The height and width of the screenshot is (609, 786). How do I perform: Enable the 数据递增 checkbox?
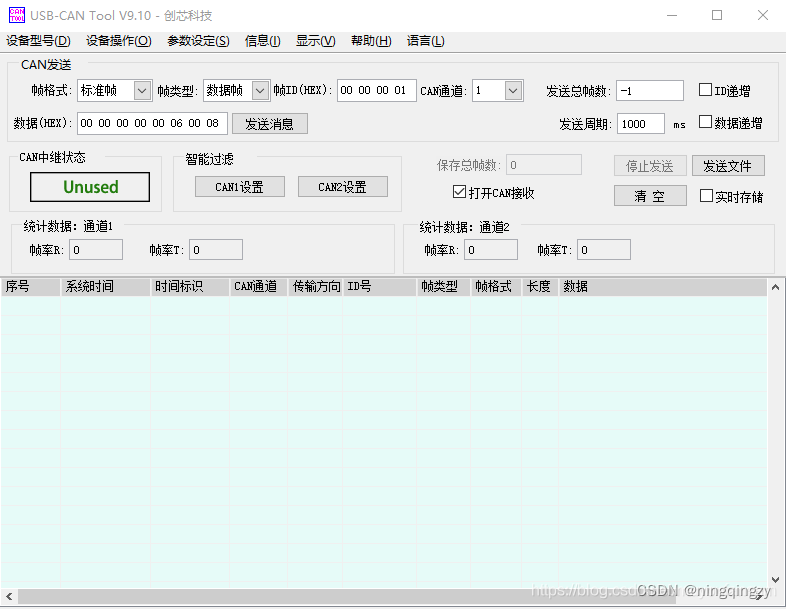coord(705,122)
